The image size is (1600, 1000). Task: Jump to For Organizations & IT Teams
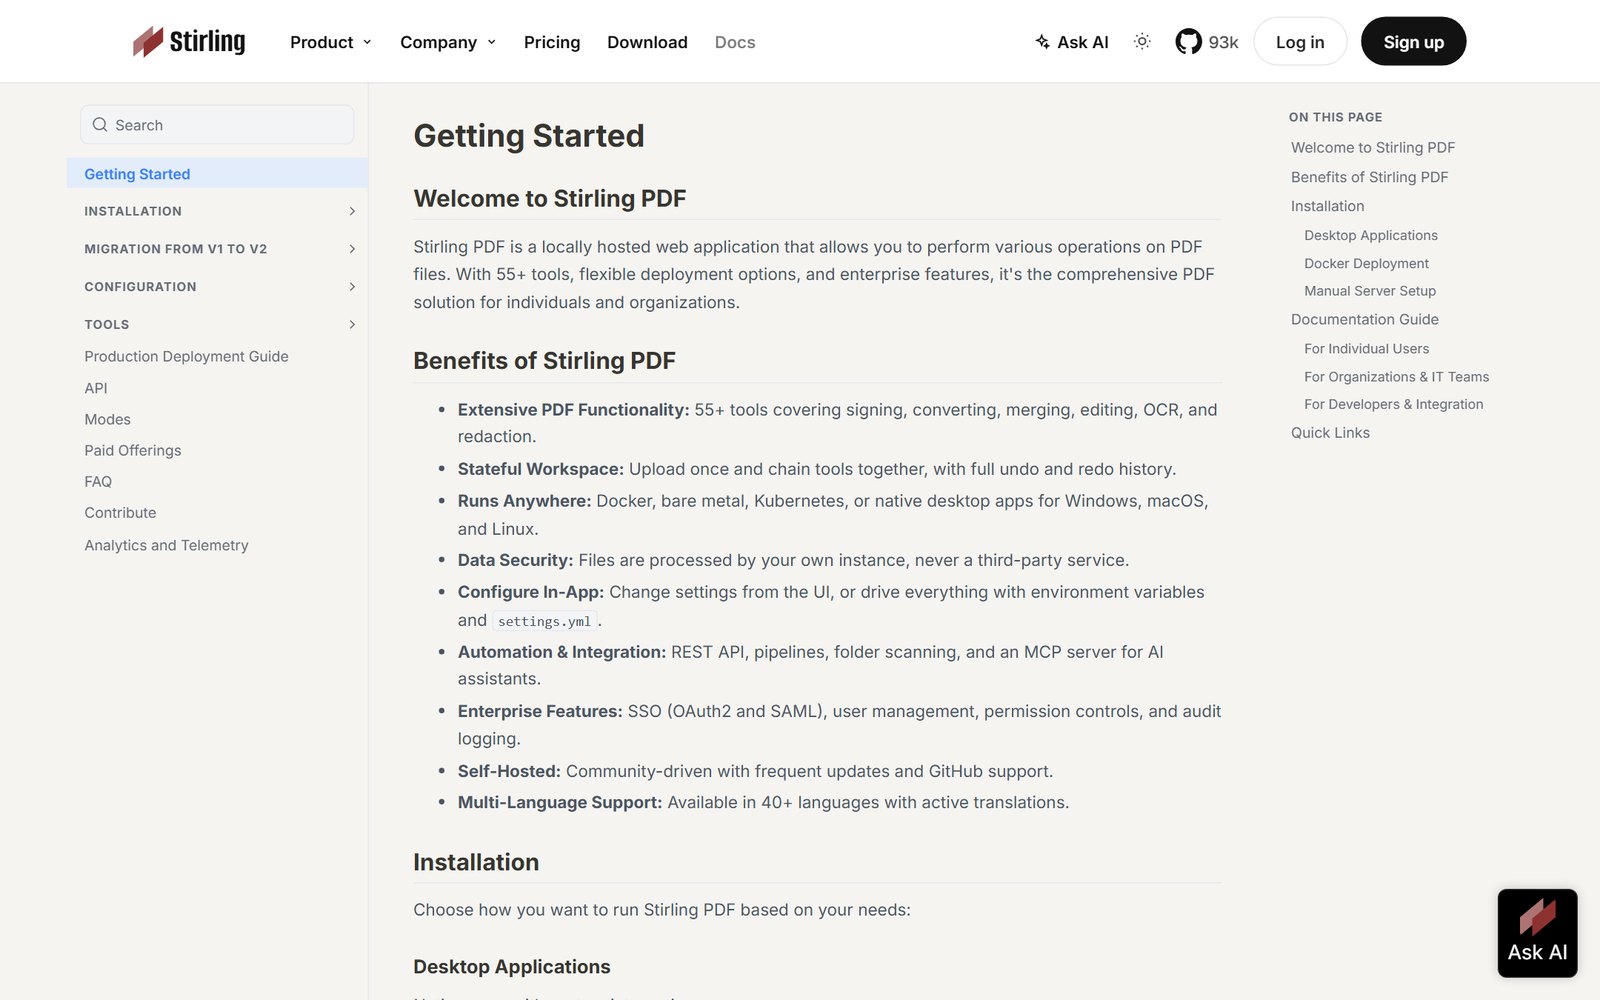[1396, 376]
